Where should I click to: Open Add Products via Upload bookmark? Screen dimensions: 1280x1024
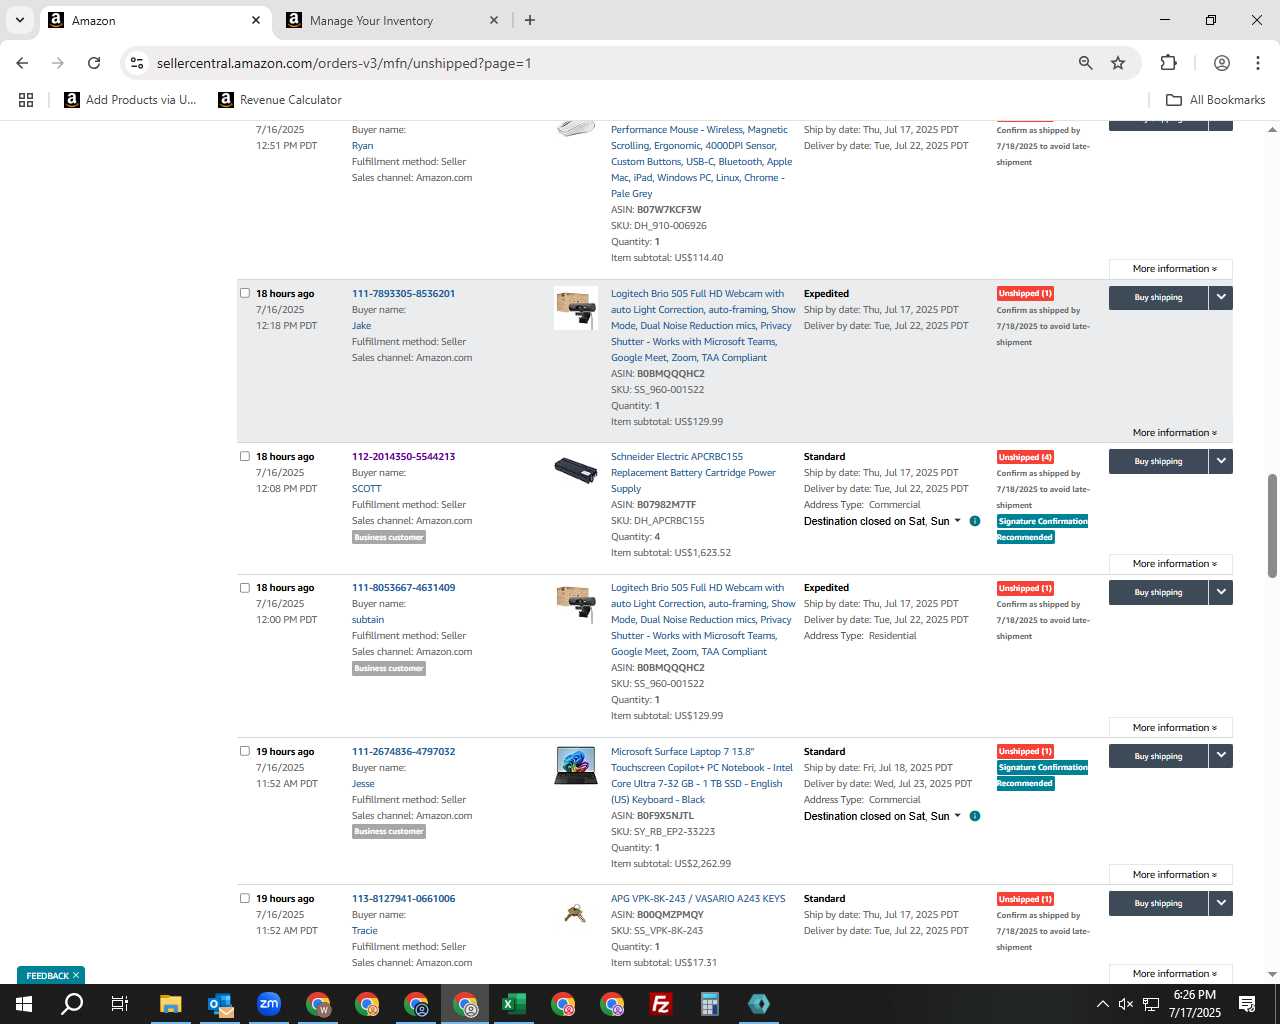(131, 100)
